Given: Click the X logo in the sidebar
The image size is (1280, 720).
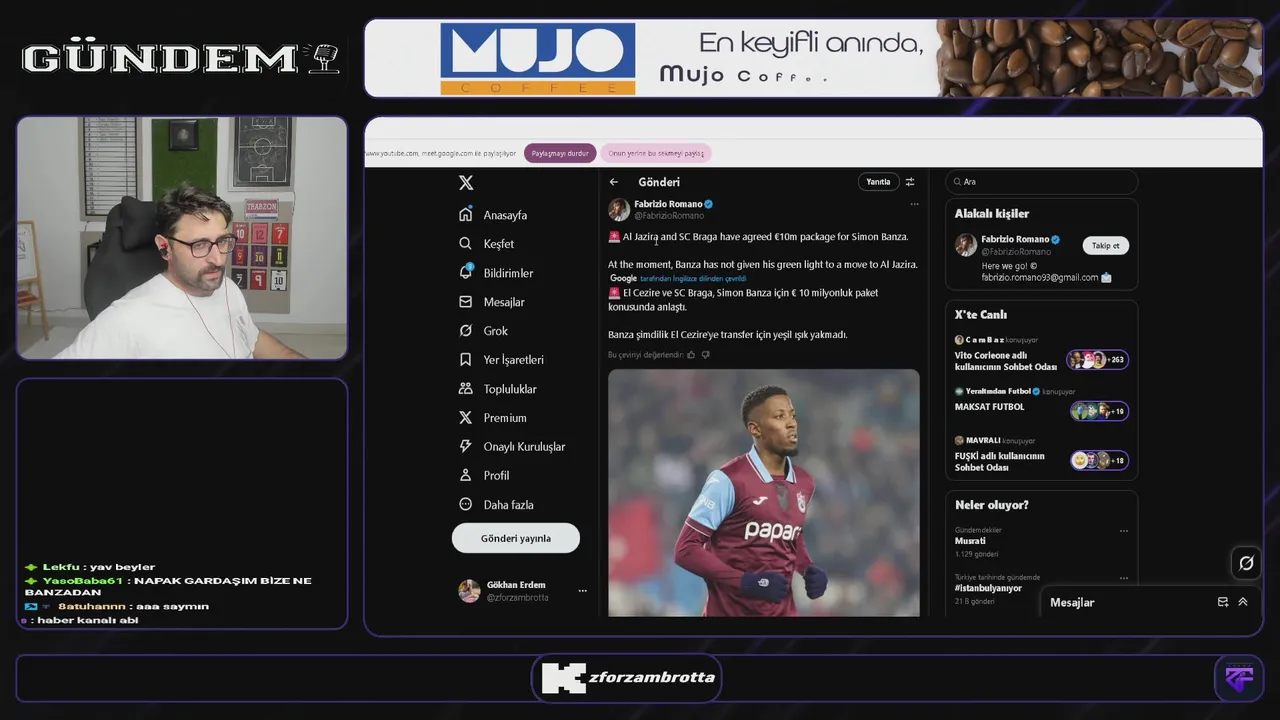Looking at the screenshot, I should (466, 183).
